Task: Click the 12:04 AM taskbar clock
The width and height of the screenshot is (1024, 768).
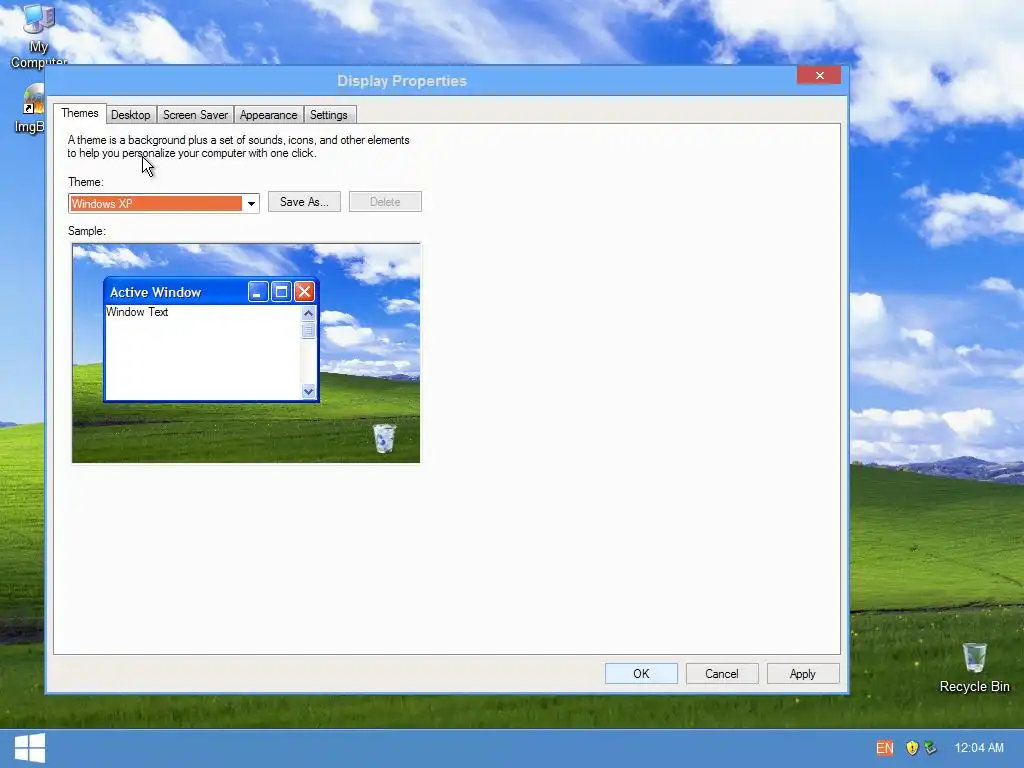Action: (979, 748)
